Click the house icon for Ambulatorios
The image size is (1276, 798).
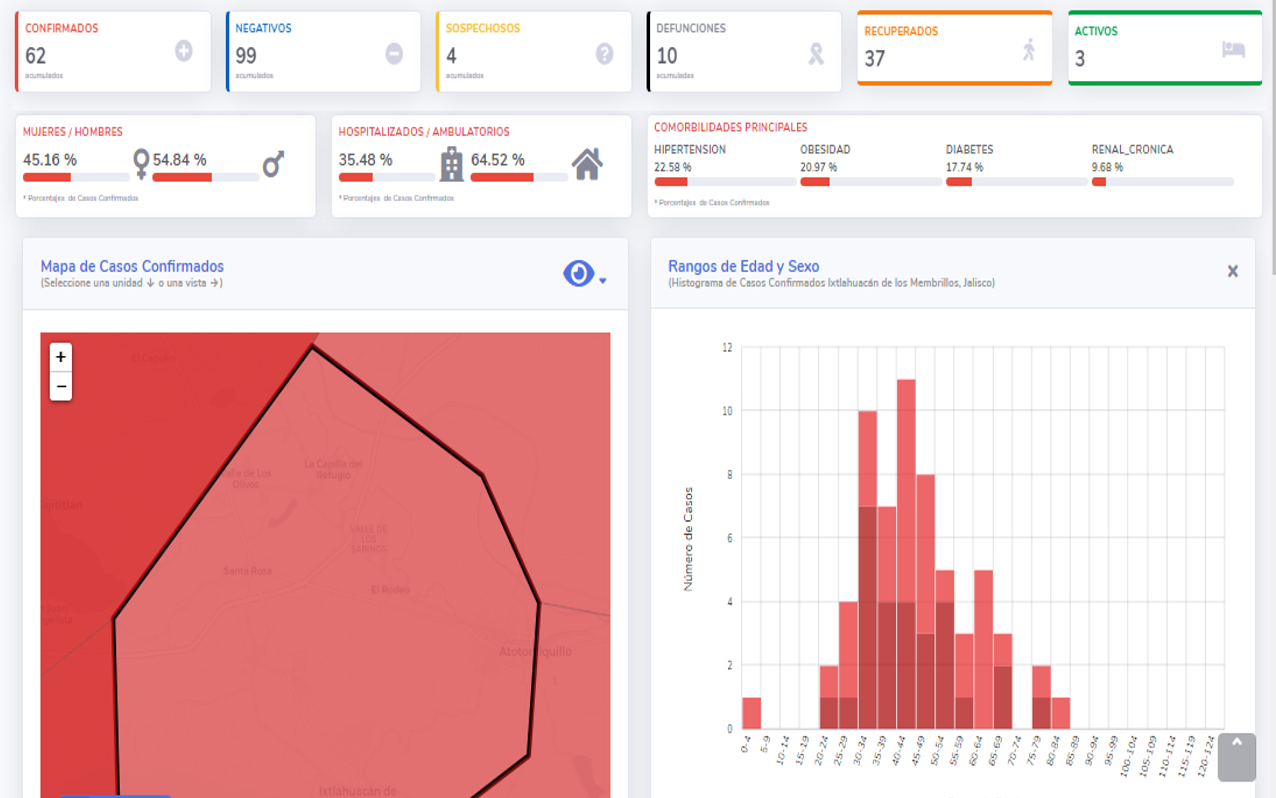point(587,164)
